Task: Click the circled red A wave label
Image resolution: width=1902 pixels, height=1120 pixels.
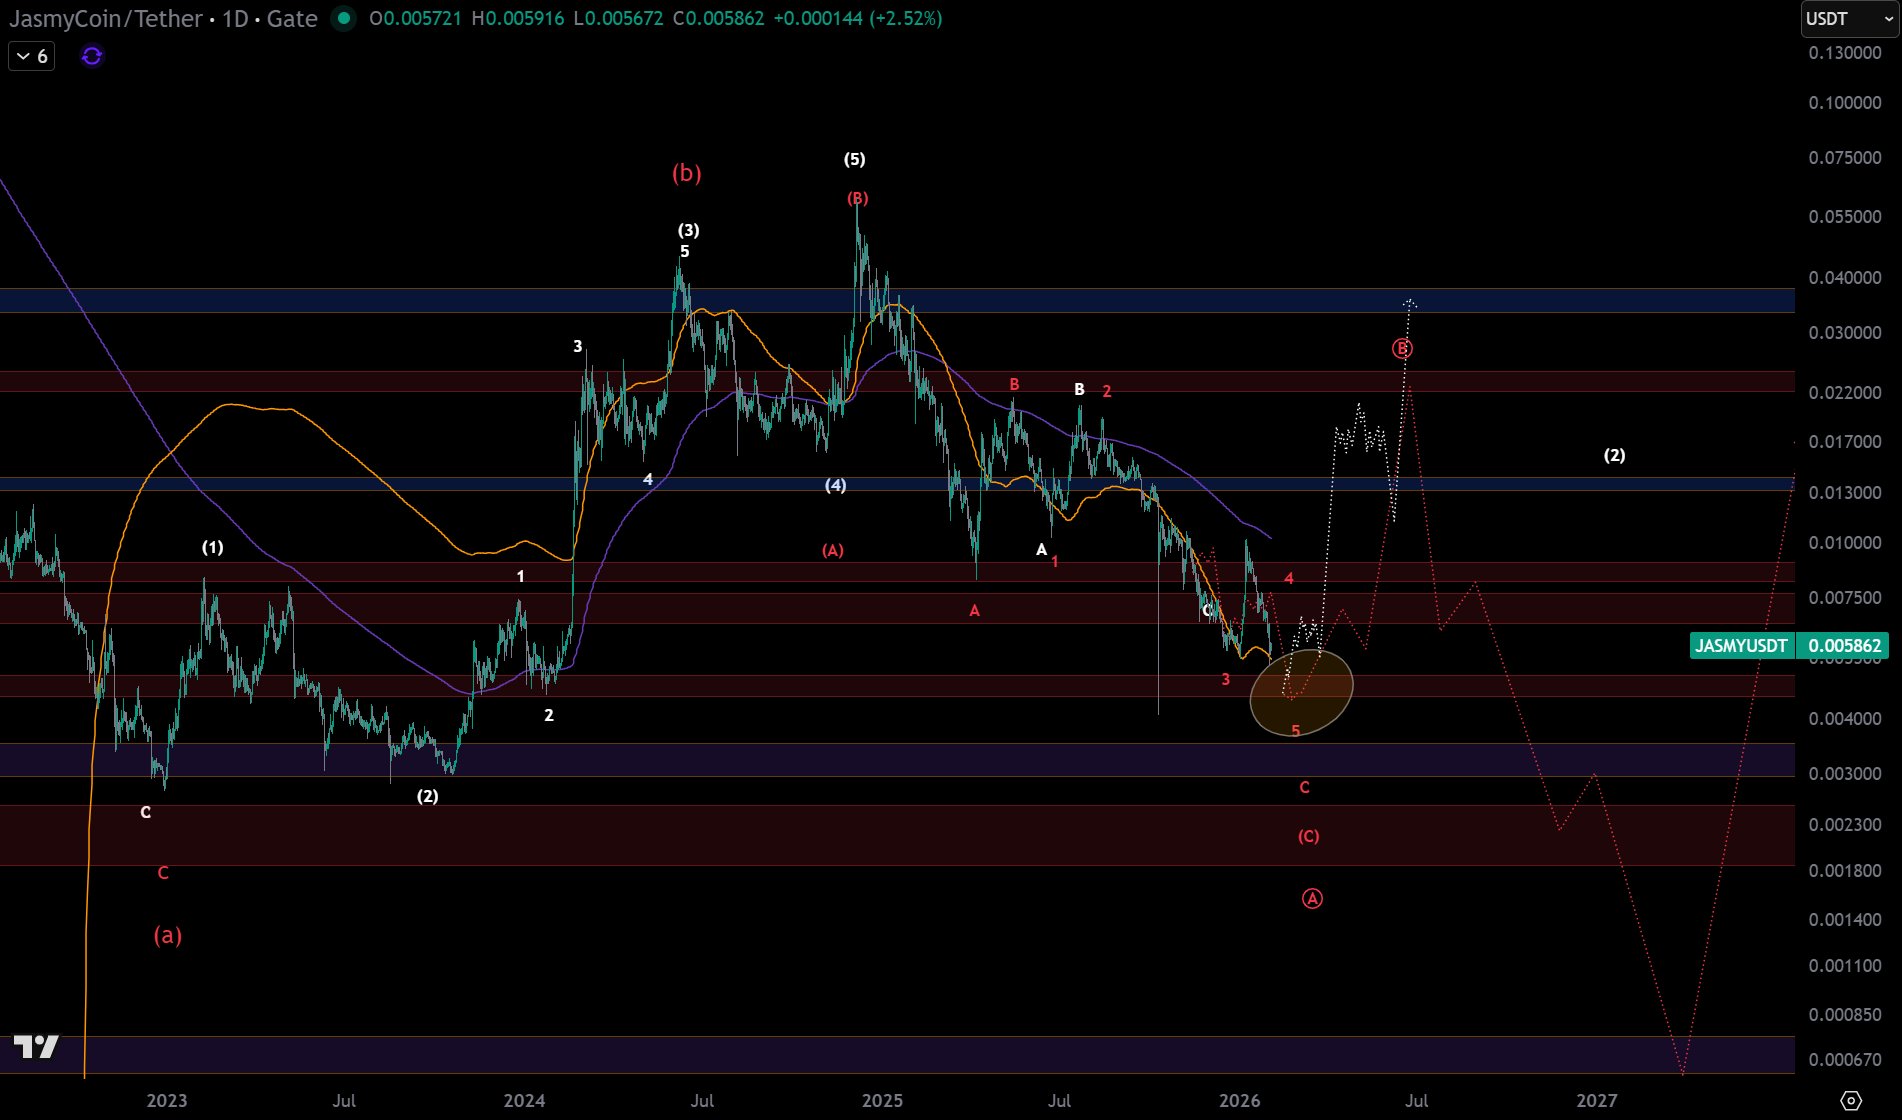Action: click(1312, 899)
